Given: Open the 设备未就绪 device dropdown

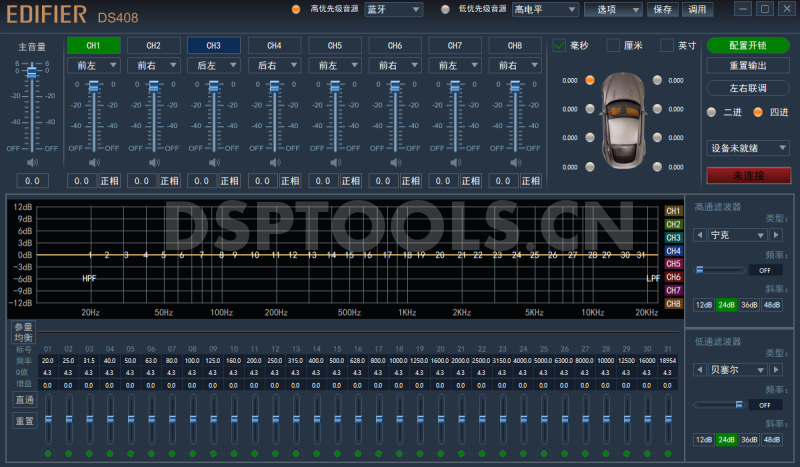Looking at the screenshot, I should 748,148.
